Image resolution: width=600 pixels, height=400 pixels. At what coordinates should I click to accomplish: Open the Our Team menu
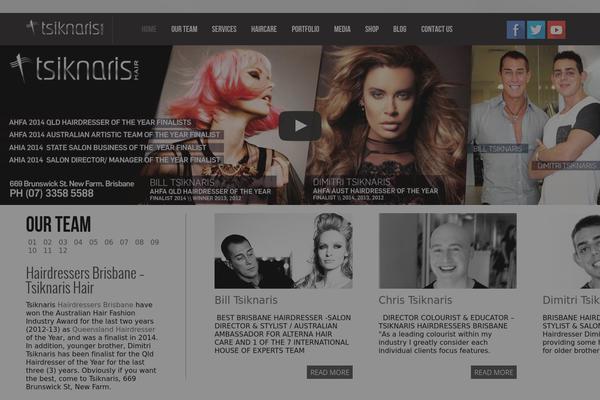tap(184, 29)
